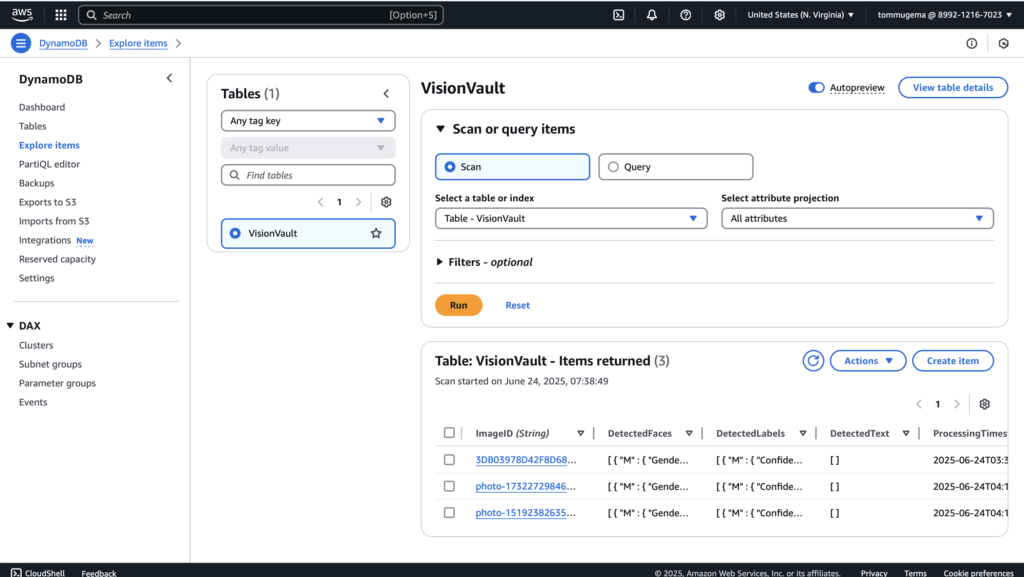Open the AWS services grid menu
The height and width of the screenshot is (577, 1024).
61,15
